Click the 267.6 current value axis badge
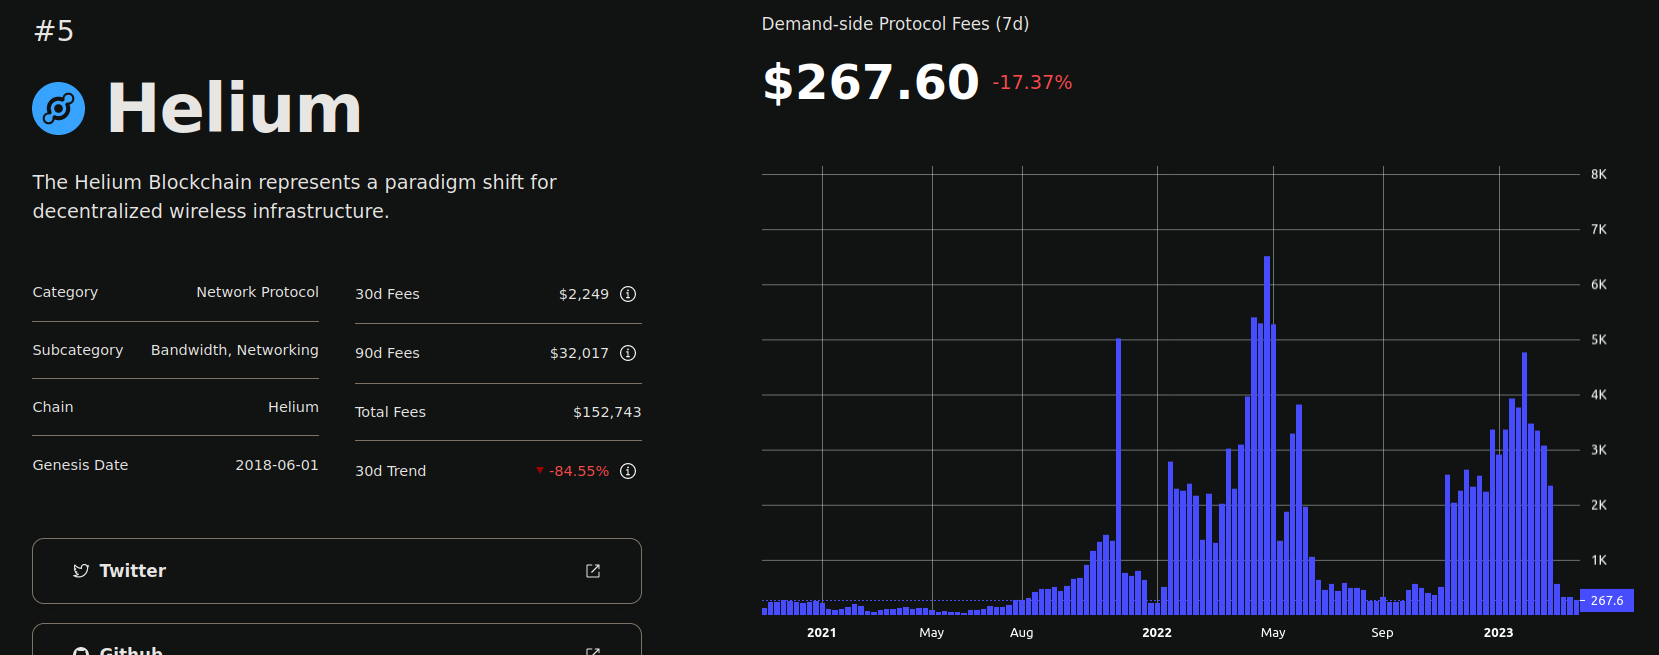This screenshot has width=1659, height=655. click(1606, 601)
